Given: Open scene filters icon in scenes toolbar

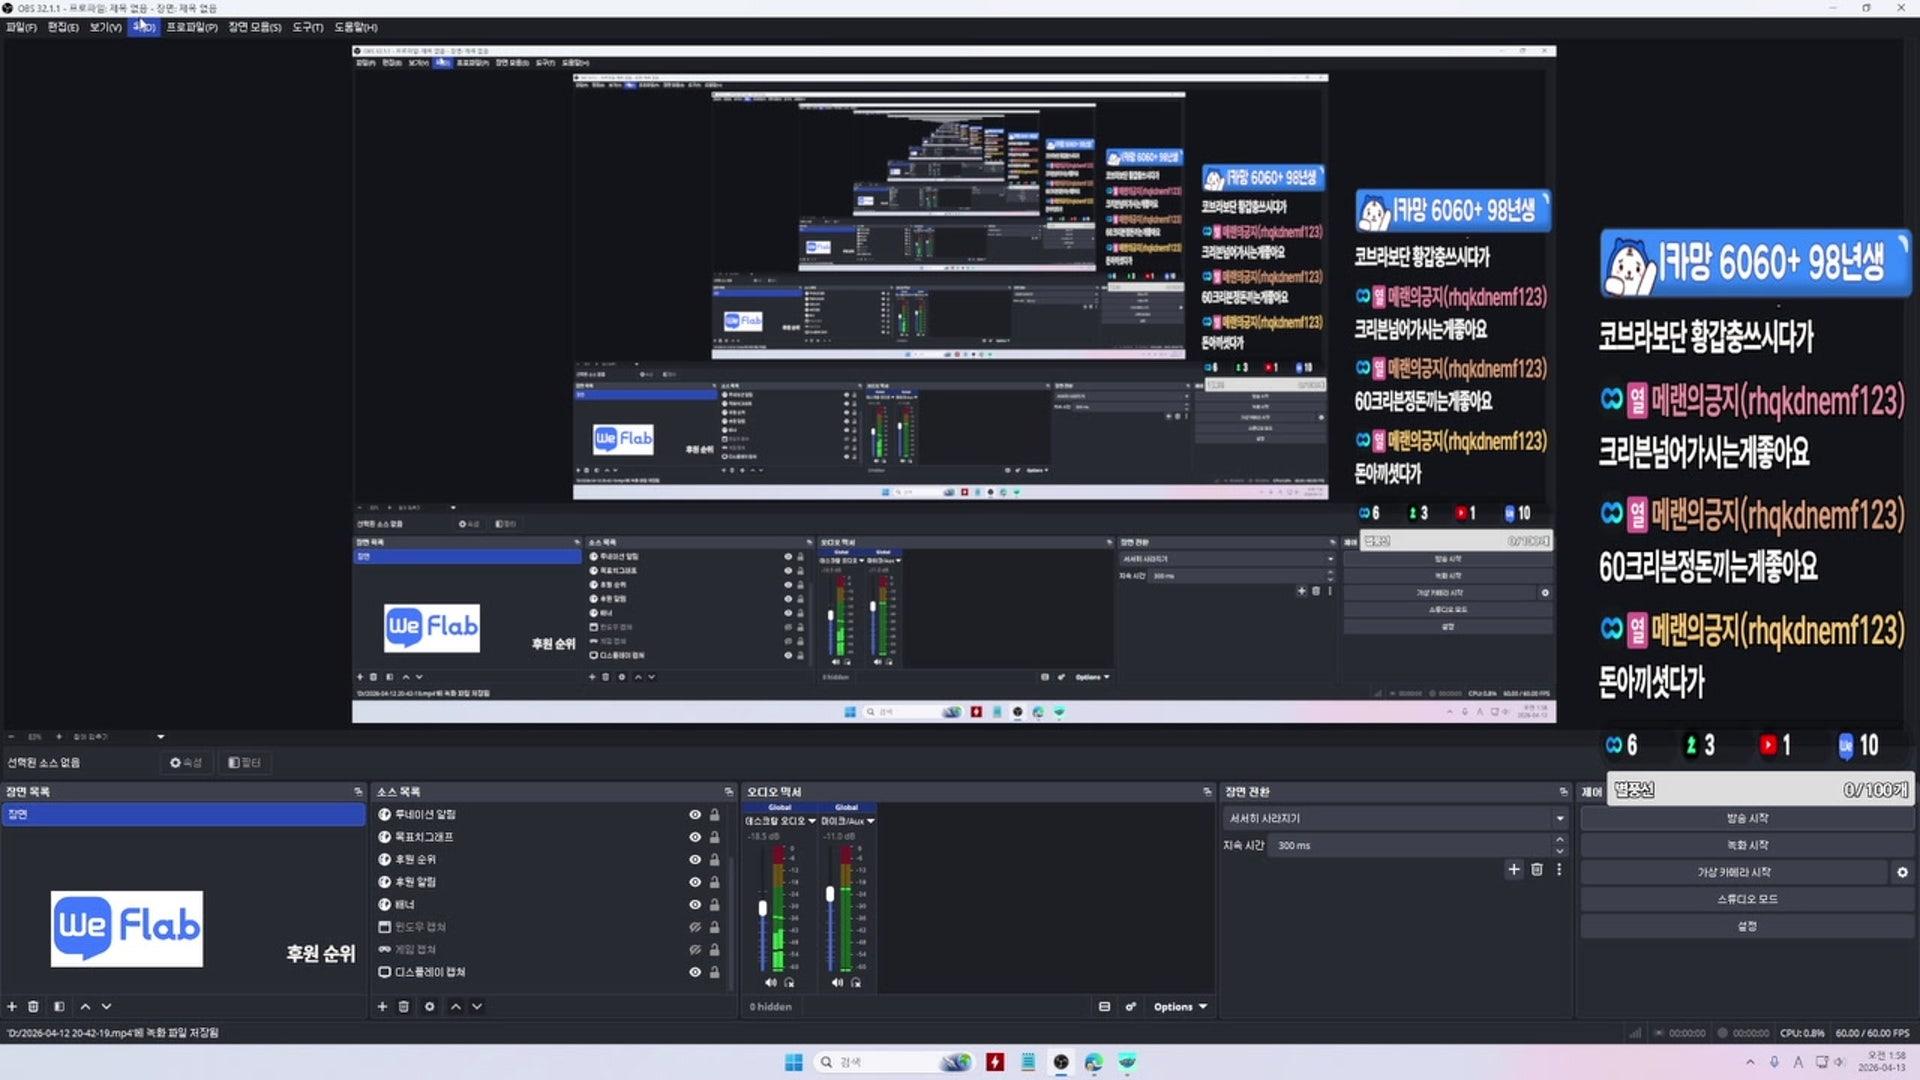Looking at the screenshot, I should 59,1007.
